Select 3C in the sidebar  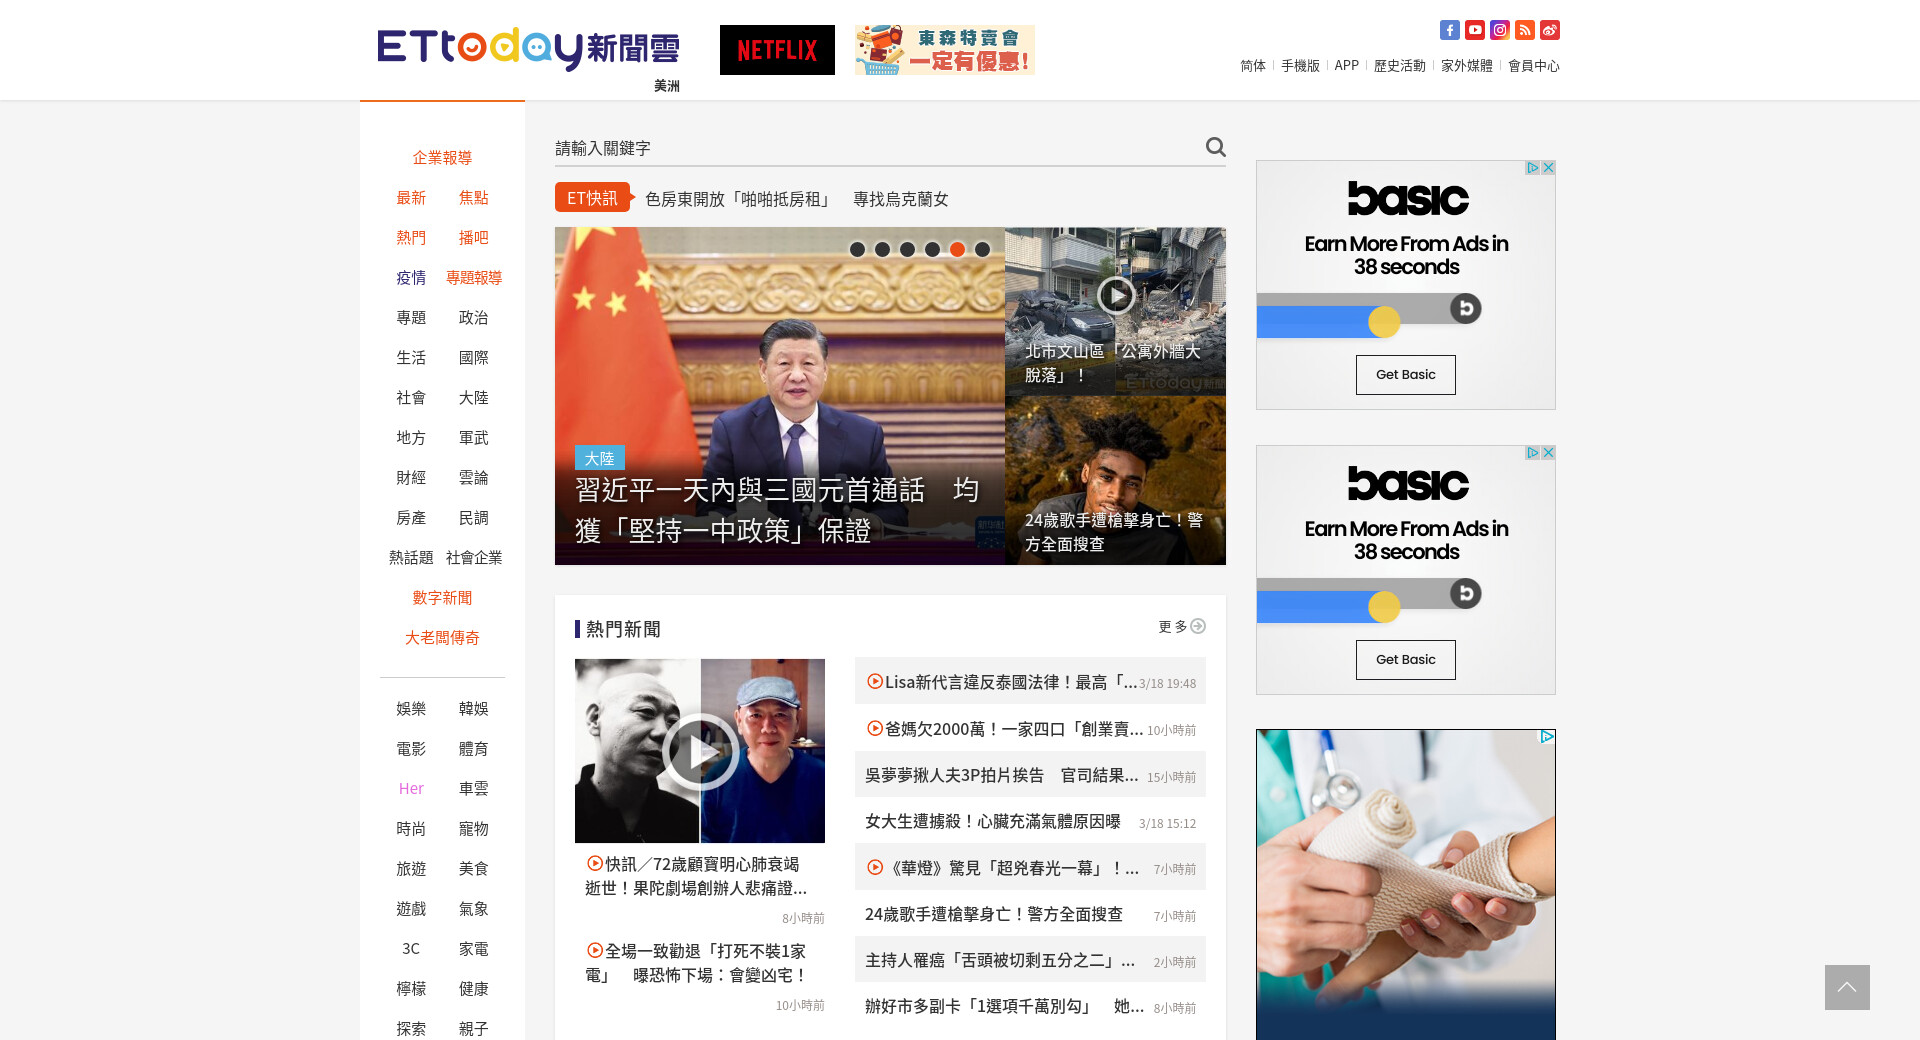411,949
